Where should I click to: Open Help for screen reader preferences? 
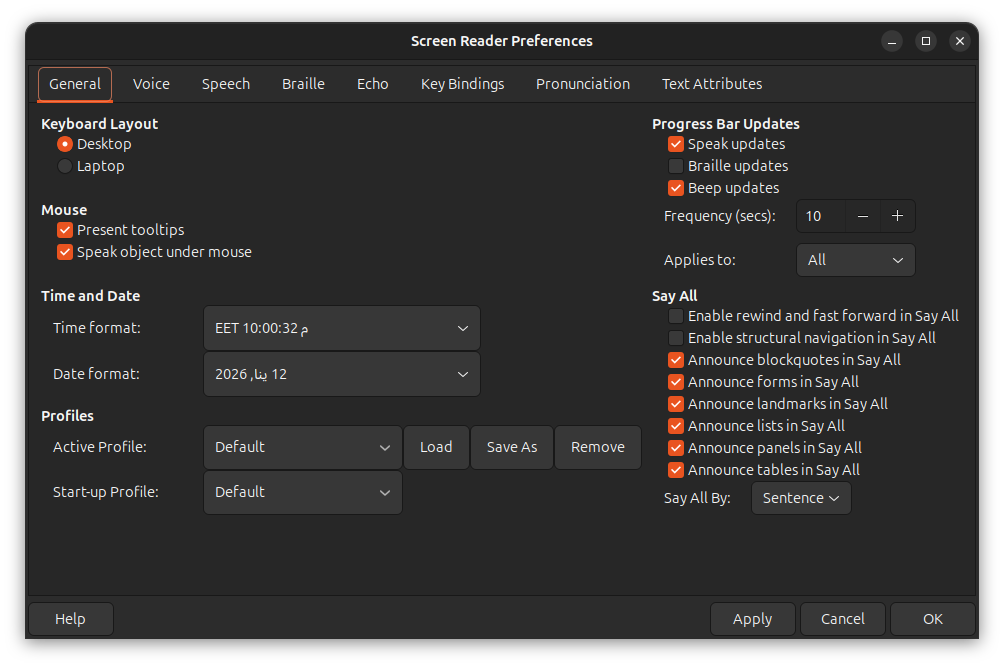click(70, 619)
